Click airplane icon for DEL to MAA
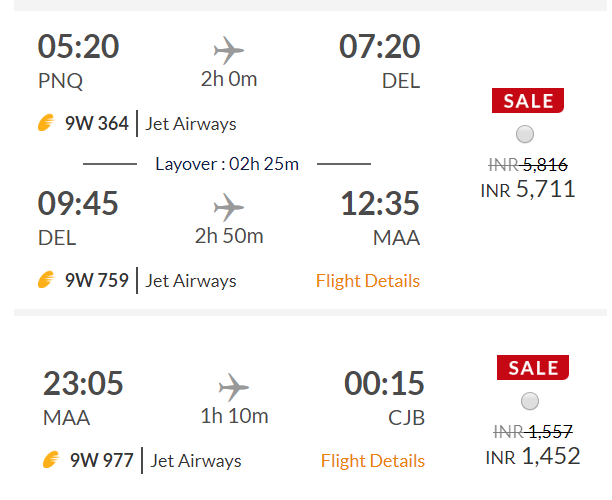 click(229, 207)
